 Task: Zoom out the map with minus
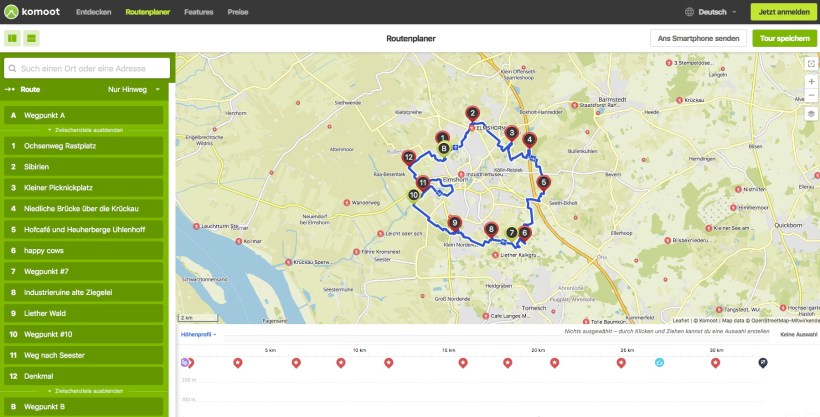tap(811, 96)
